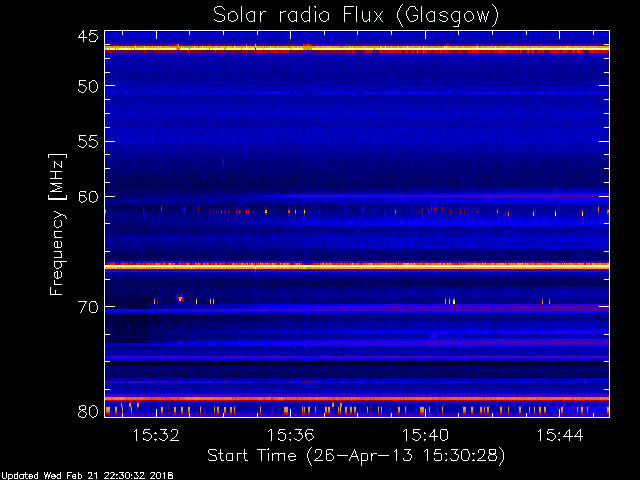Click the orange-red emission band just above 80 MHz

point(357,399)
